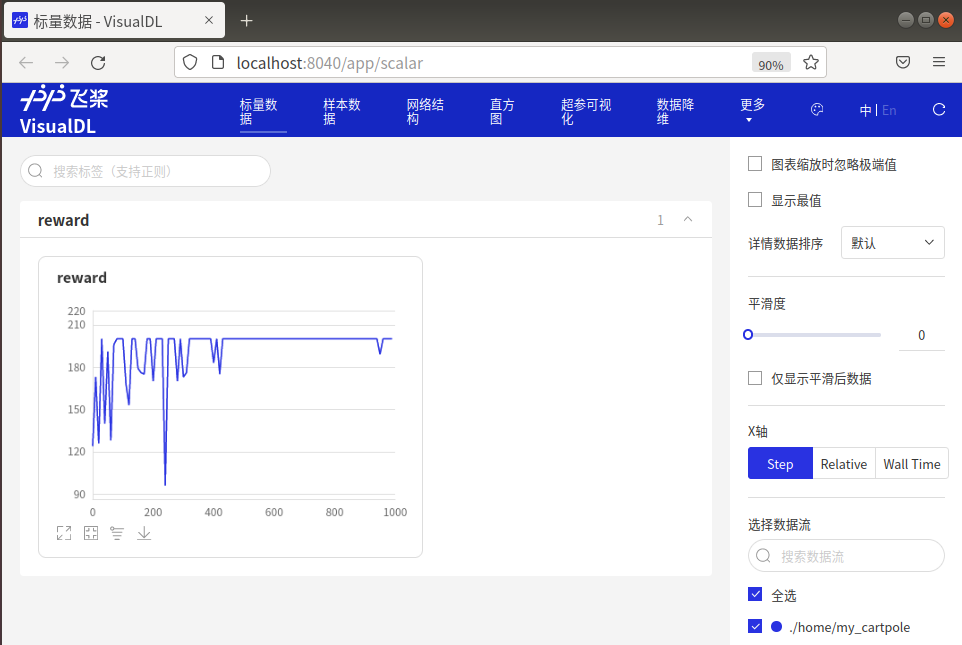Click the reward section header text
Viewport: 962px width, 645px height.
tap(63, 220)
